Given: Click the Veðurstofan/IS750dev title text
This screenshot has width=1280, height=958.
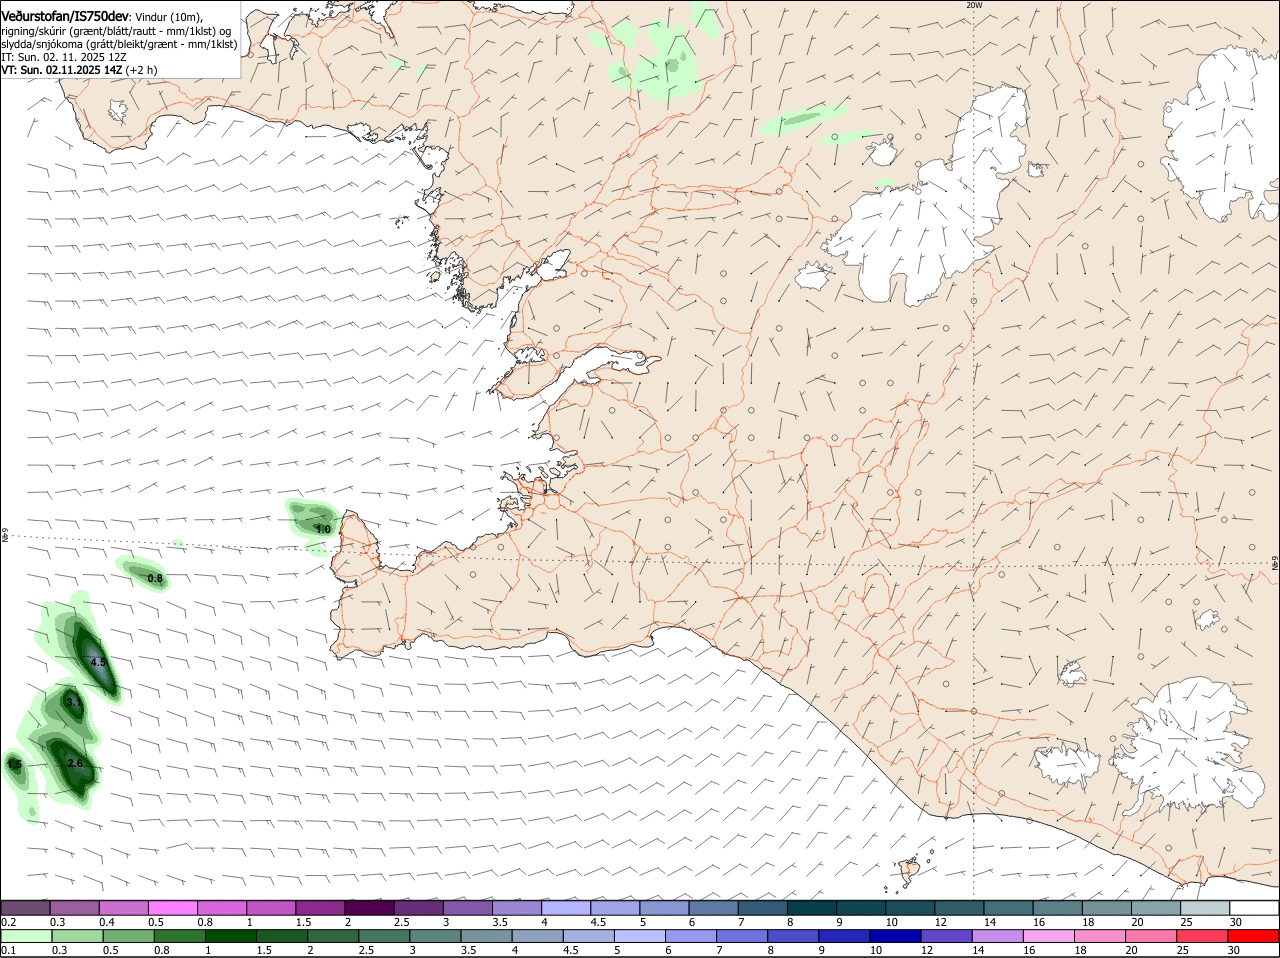Looking at the screenshot, I should 65,16.
